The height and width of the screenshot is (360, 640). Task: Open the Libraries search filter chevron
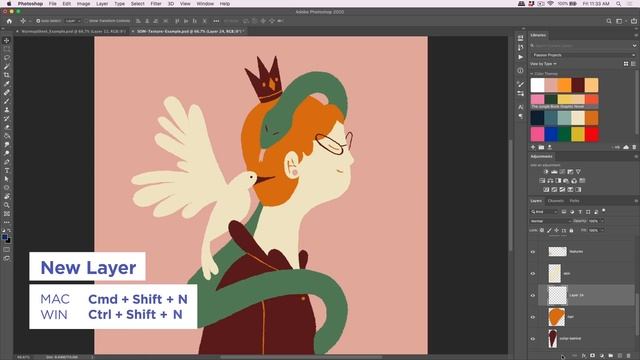pyautogui.click(x=634, y=46)
